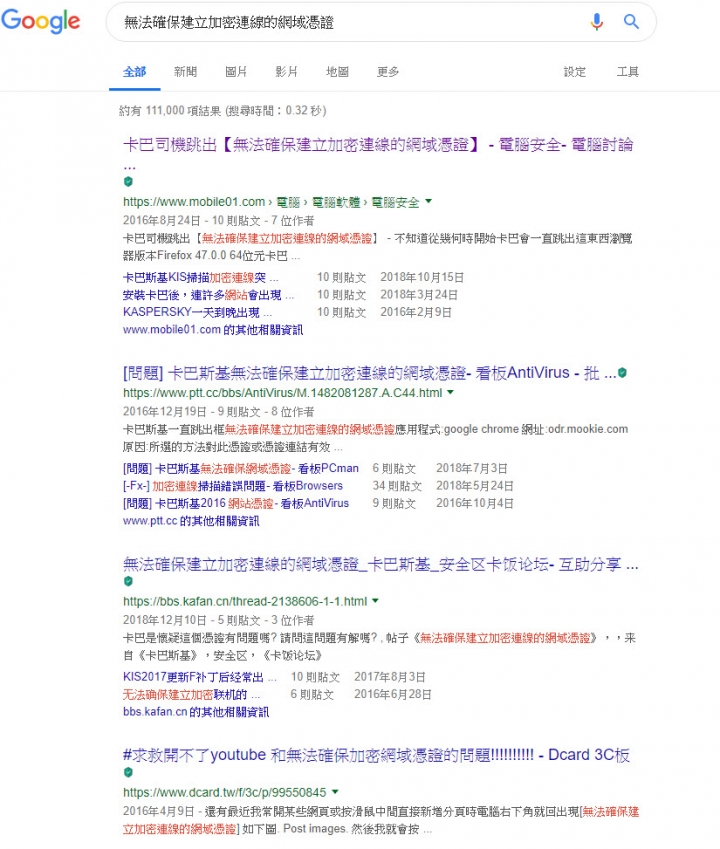Open sublink [-Fx-] 加密連線掃描錯誤問題- 看板Browsers
The image size is (720, 849).
pyautogui.click(x=233, y=486)
